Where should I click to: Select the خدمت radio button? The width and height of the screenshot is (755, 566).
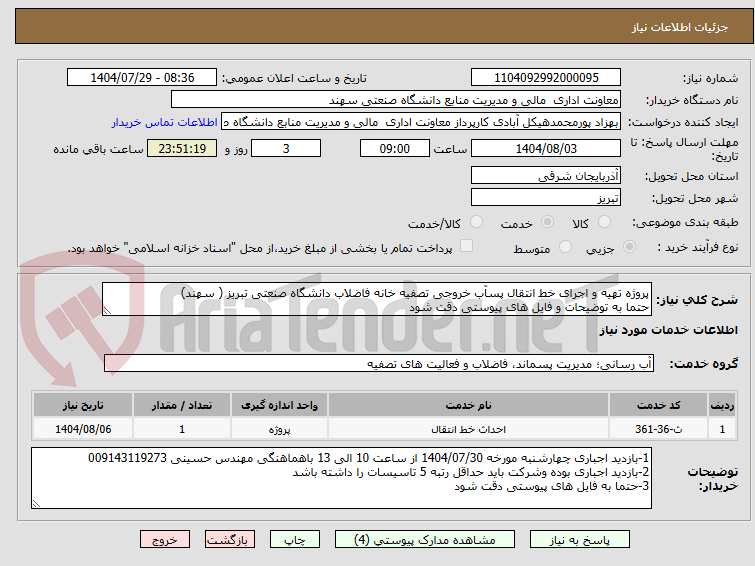click(547, 222)
